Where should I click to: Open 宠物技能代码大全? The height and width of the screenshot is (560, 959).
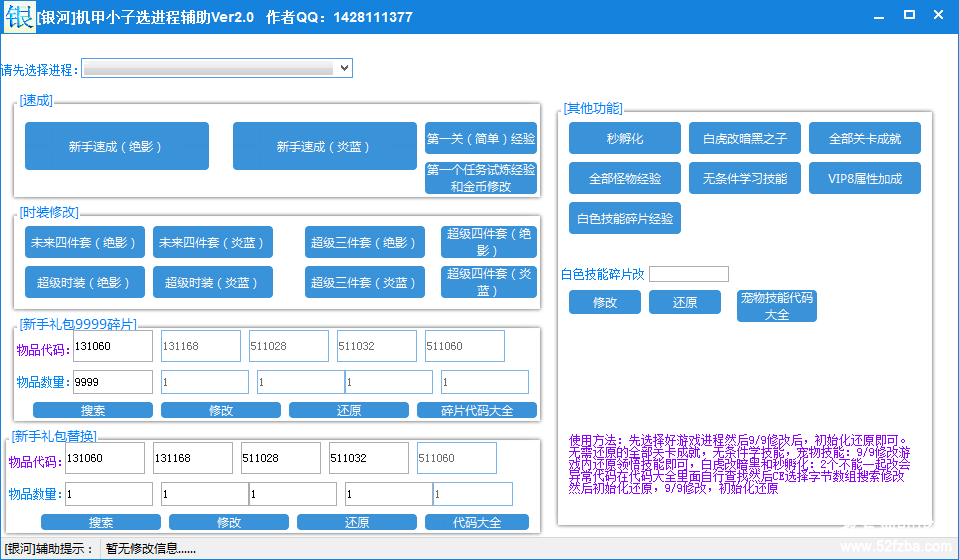click(x=777, y=306)
